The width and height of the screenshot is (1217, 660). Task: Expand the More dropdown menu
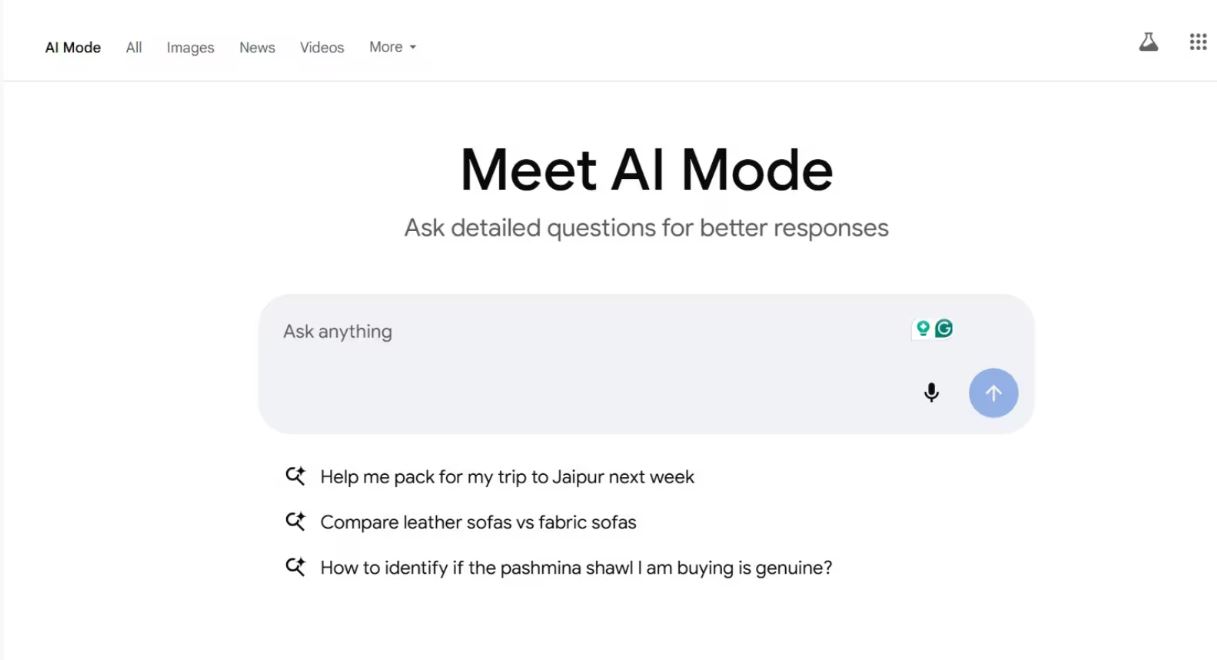click(x=392, y=47)
